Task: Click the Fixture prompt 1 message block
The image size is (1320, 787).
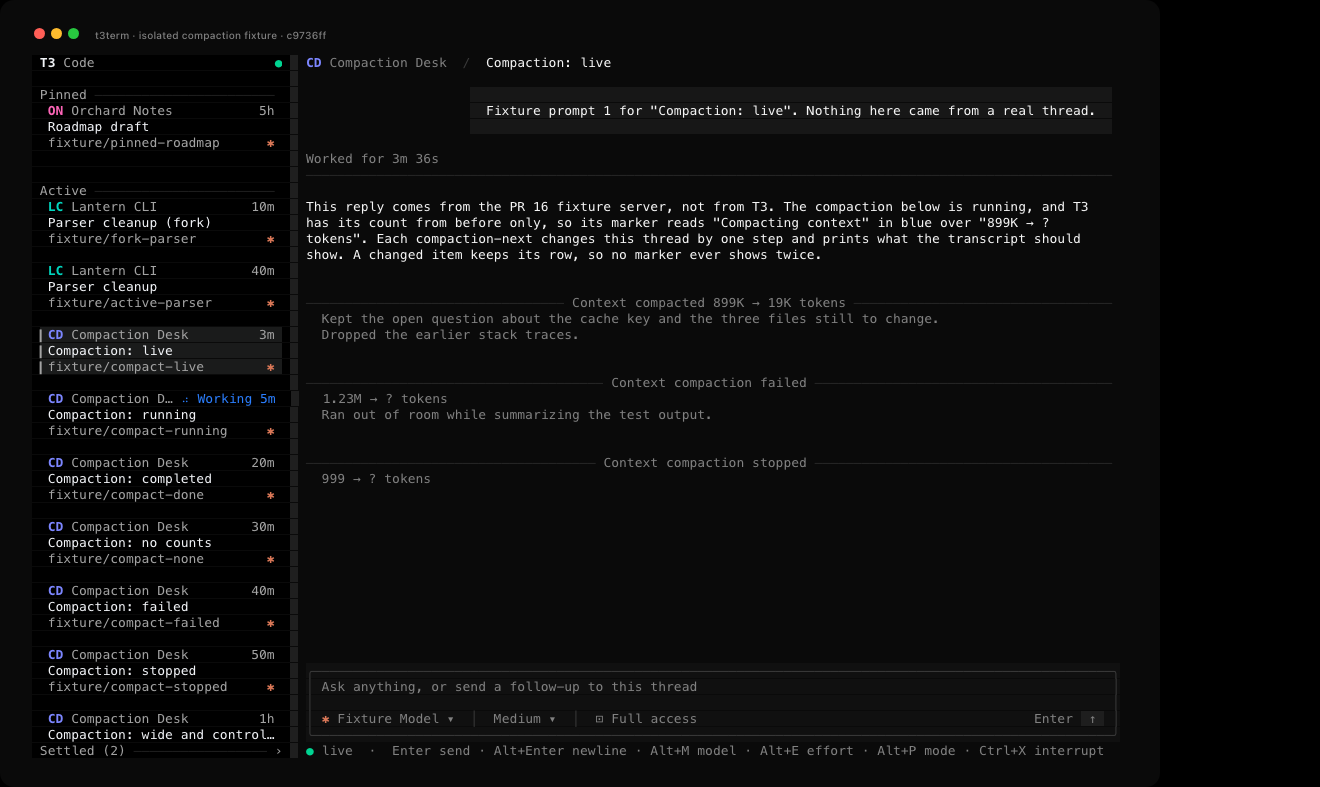Action: (791, 111)
